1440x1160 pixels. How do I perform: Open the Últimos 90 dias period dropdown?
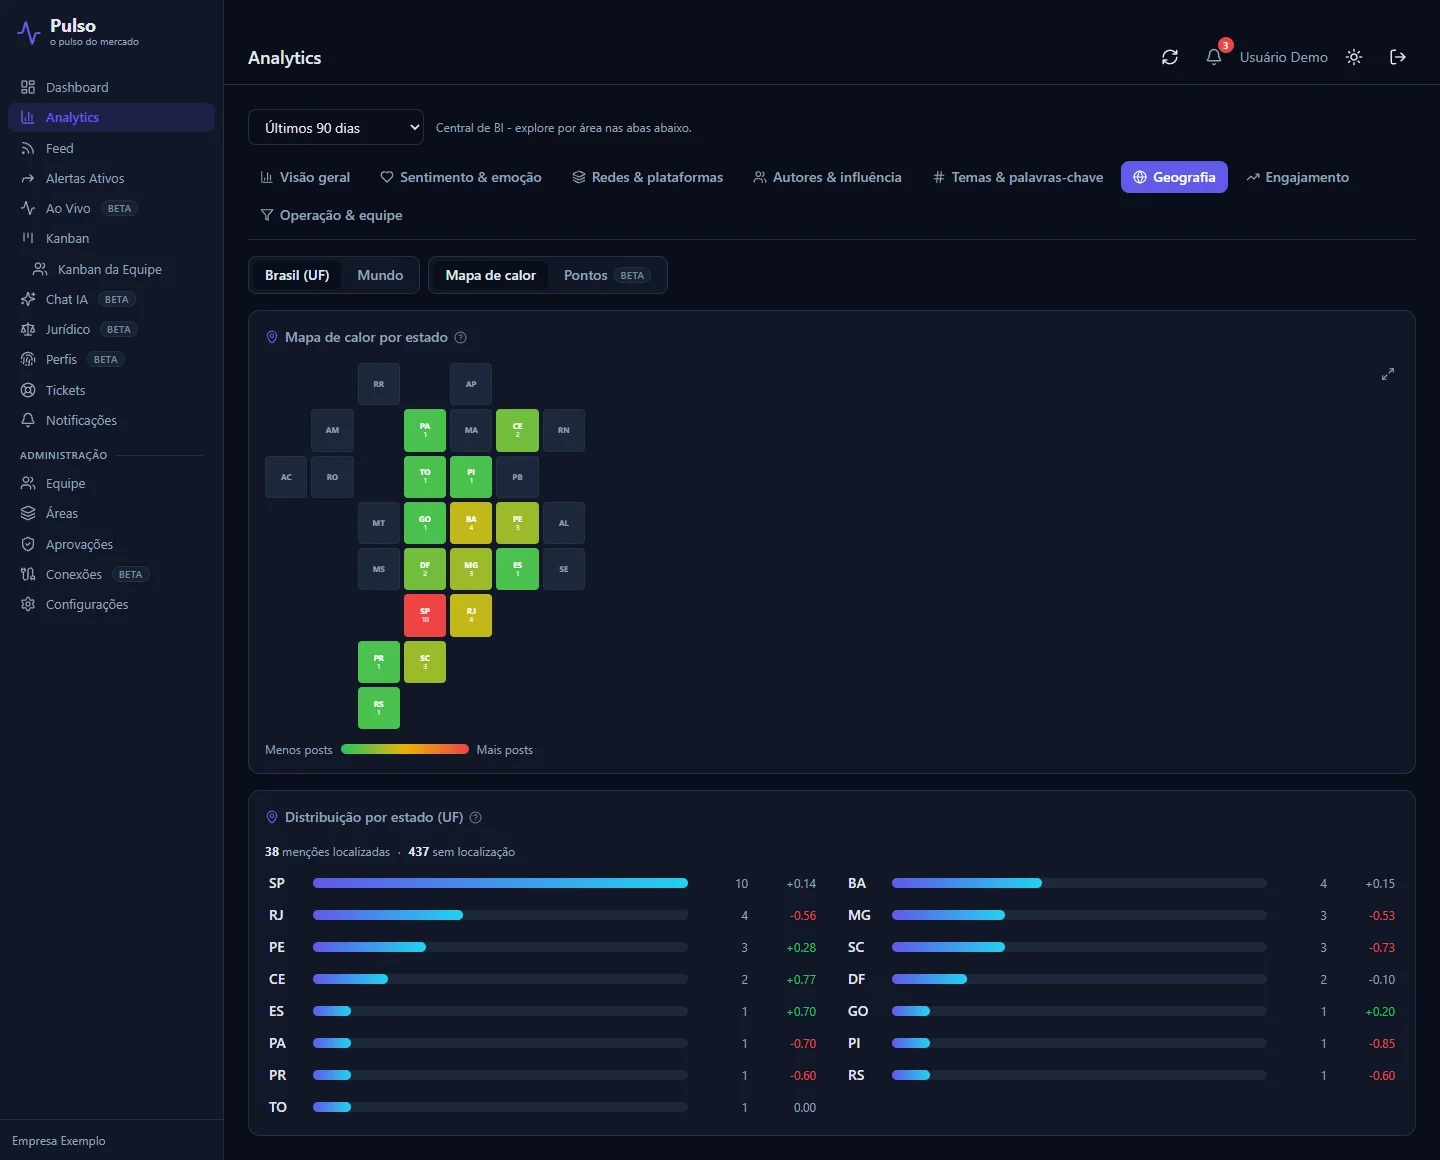click(x=336, y=127)
